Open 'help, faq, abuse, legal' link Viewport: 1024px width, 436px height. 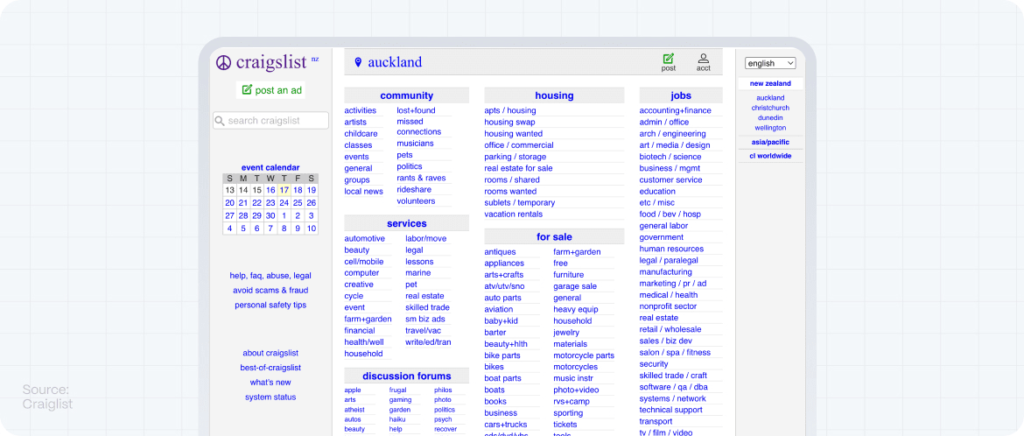coord(270,276)
